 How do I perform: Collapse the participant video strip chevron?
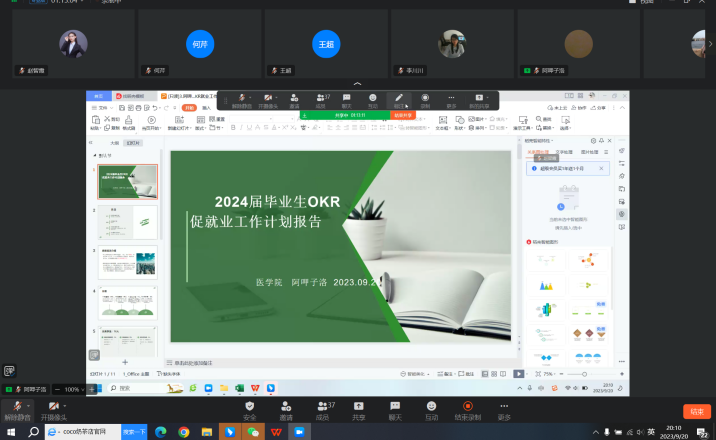click(358, 83)
